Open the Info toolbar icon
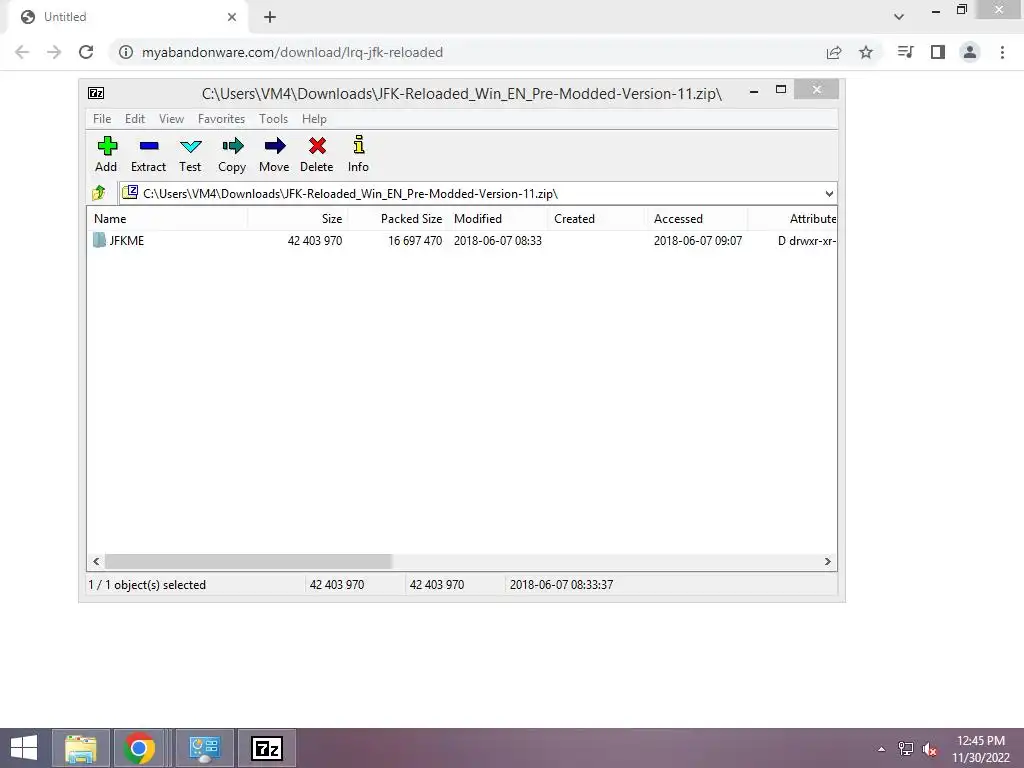 pyautogui.click(x=359, y=144)
